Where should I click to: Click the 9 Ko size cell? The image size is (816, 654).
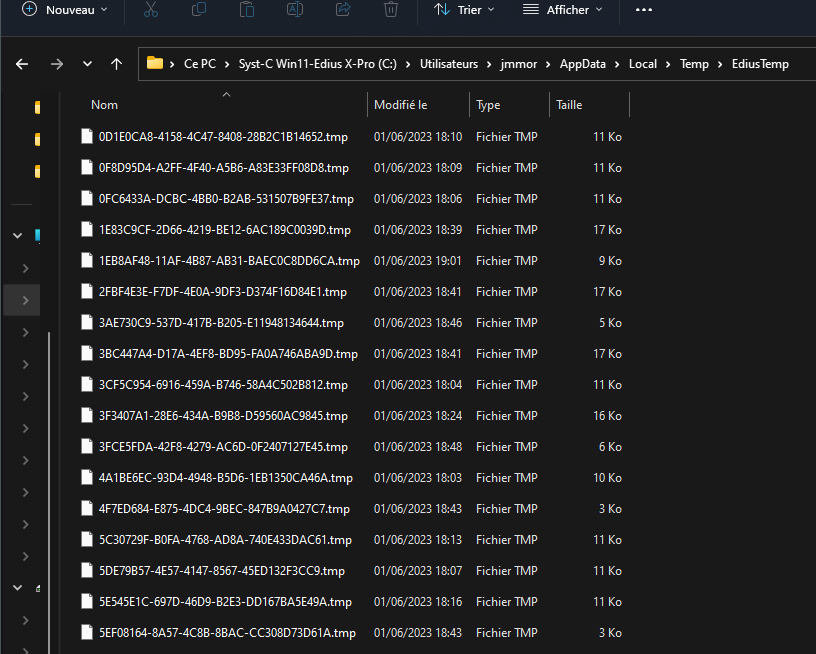tap(610, 261)
